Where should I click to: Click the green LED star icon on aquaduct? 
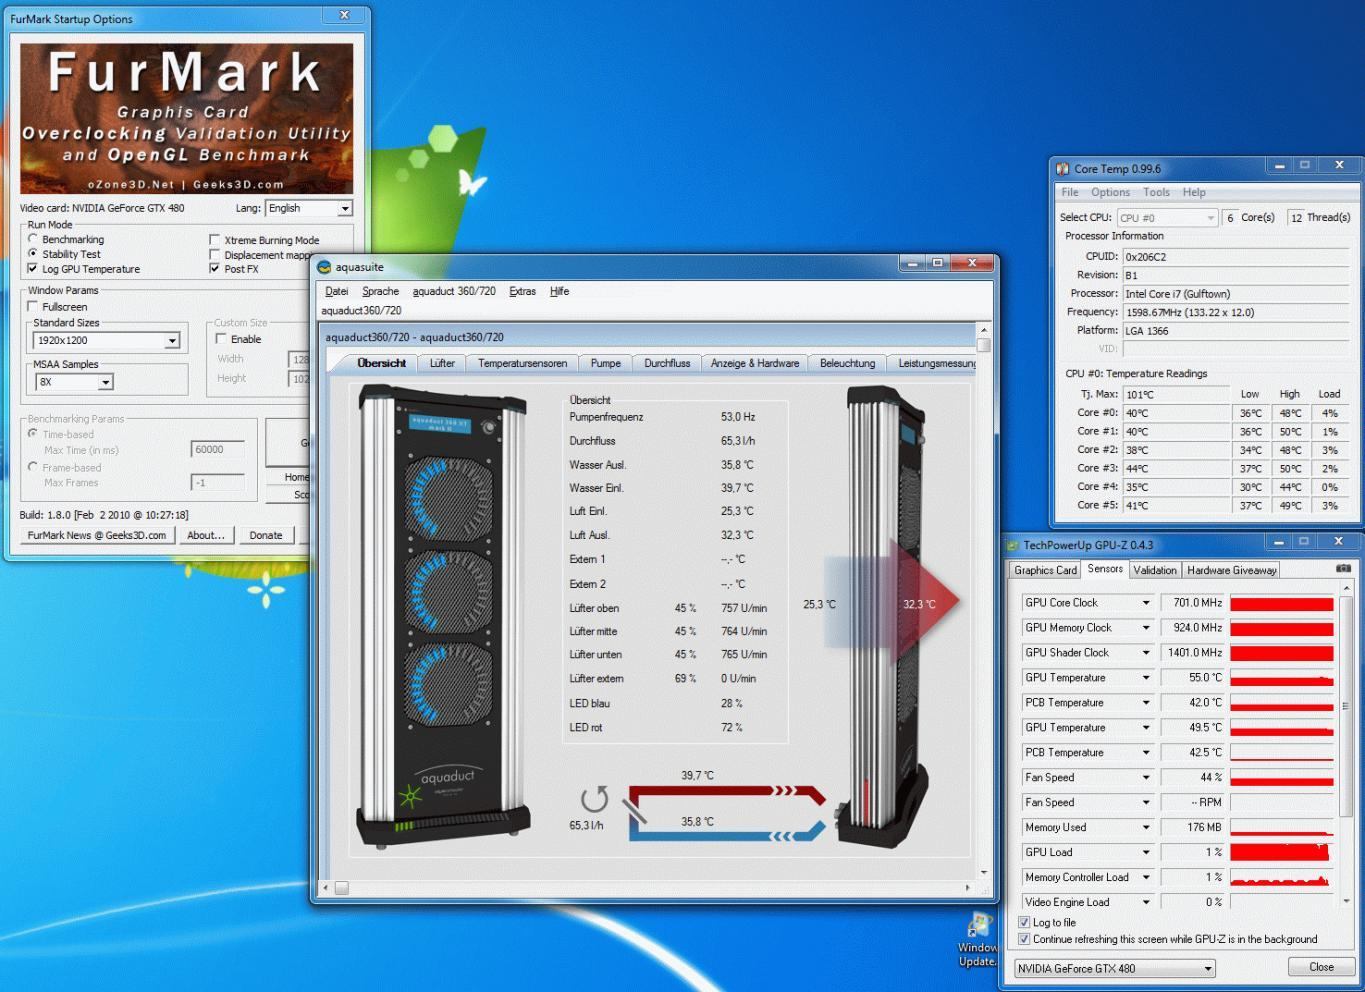[x=410, y=796]
